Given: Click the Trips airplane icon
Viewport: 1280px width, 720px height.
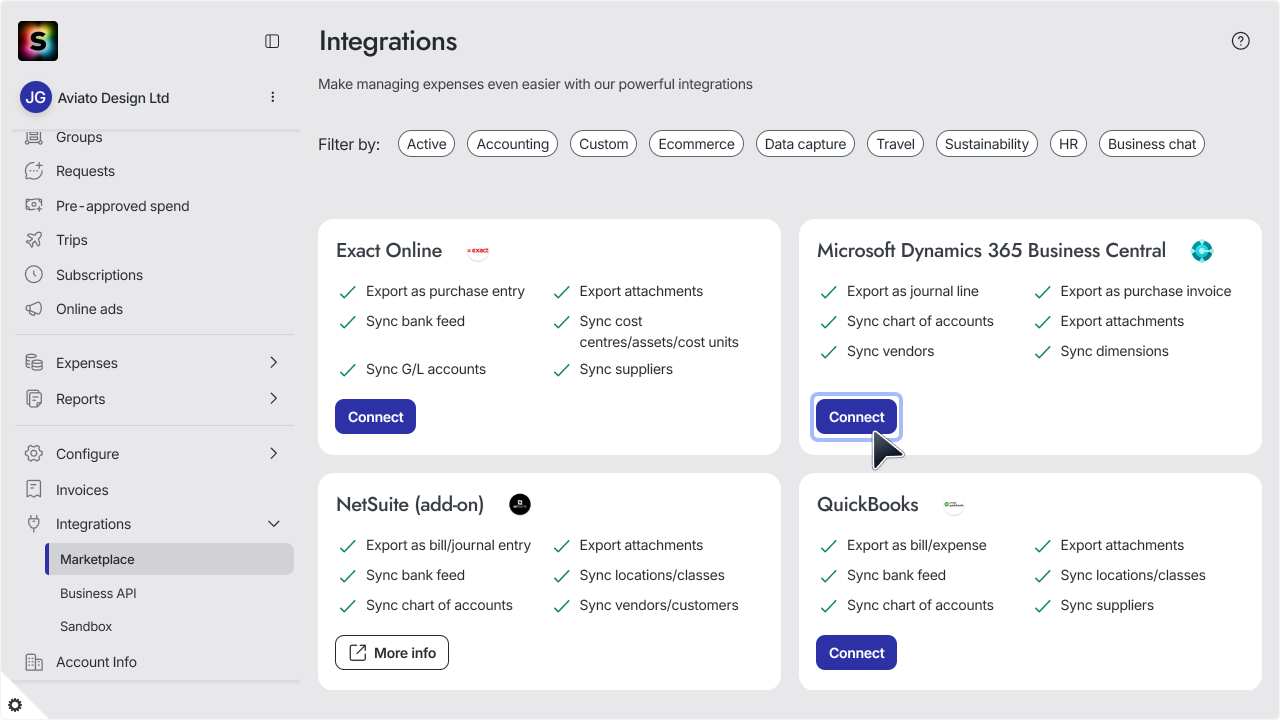Looking at the screenshot, I should [x=34, y=240].
